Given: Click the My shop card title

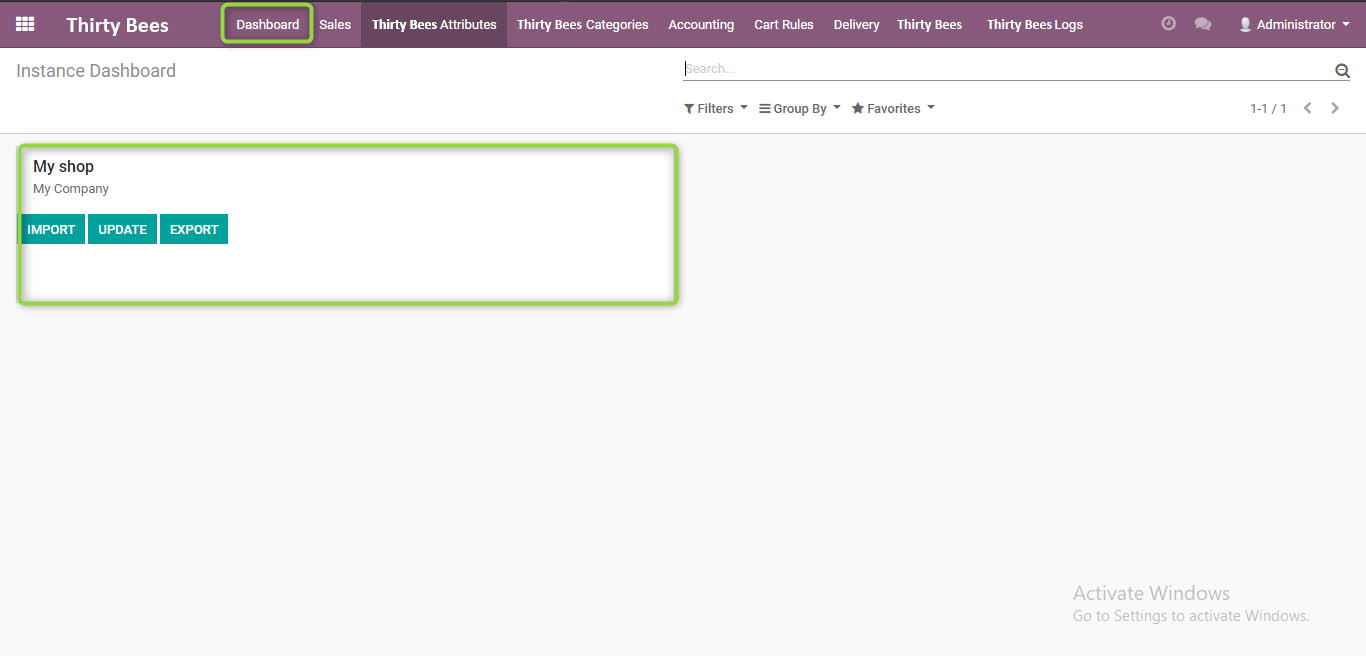Looking at the screenshot, I should pos(63,166).
